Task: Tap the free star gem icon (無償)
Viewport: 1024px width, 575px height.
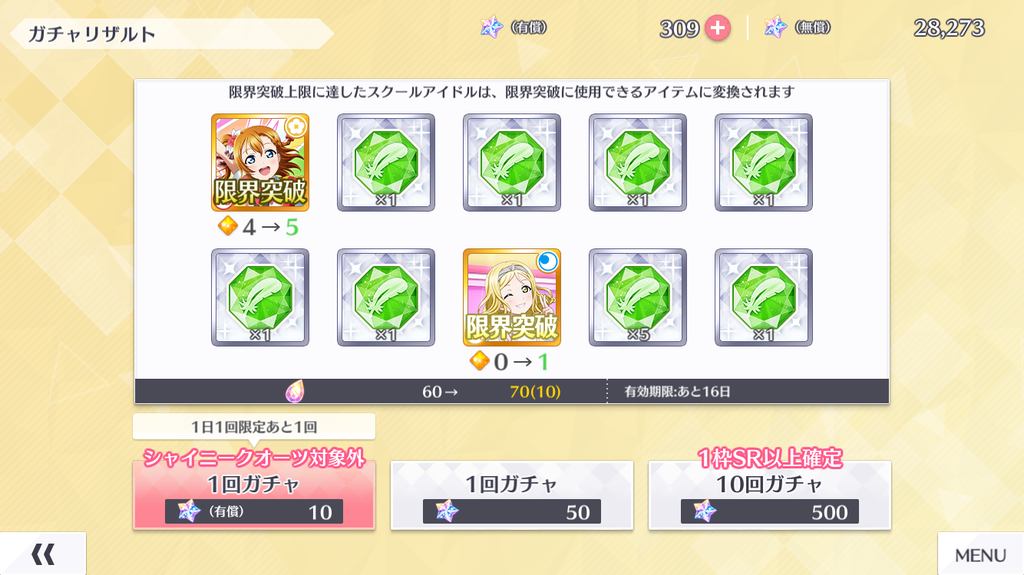Action: (776, 27)
